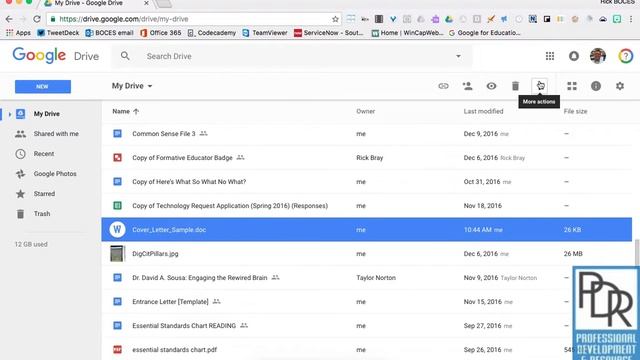Select the My Drive browser tab

pos(96,3)
